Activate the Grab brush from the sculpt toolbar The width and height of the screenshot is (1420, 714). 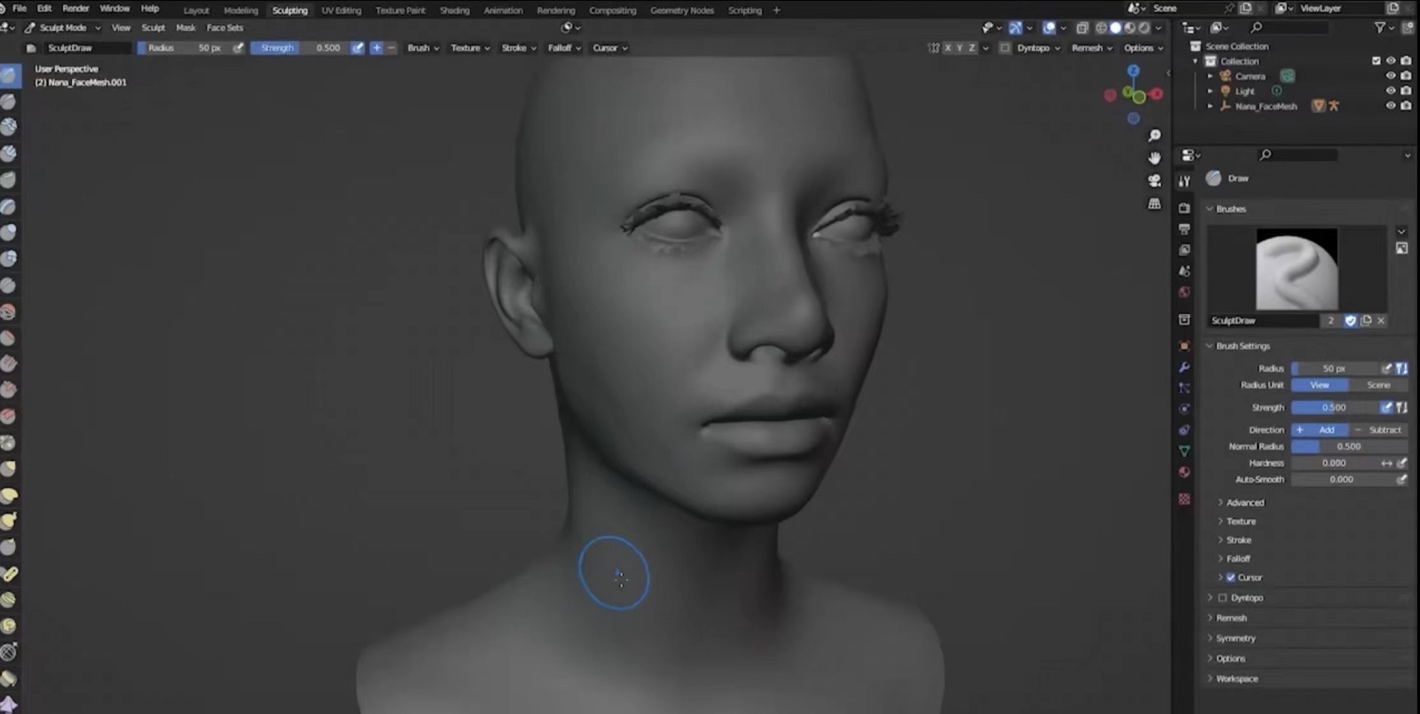click(x=10, y=468)
